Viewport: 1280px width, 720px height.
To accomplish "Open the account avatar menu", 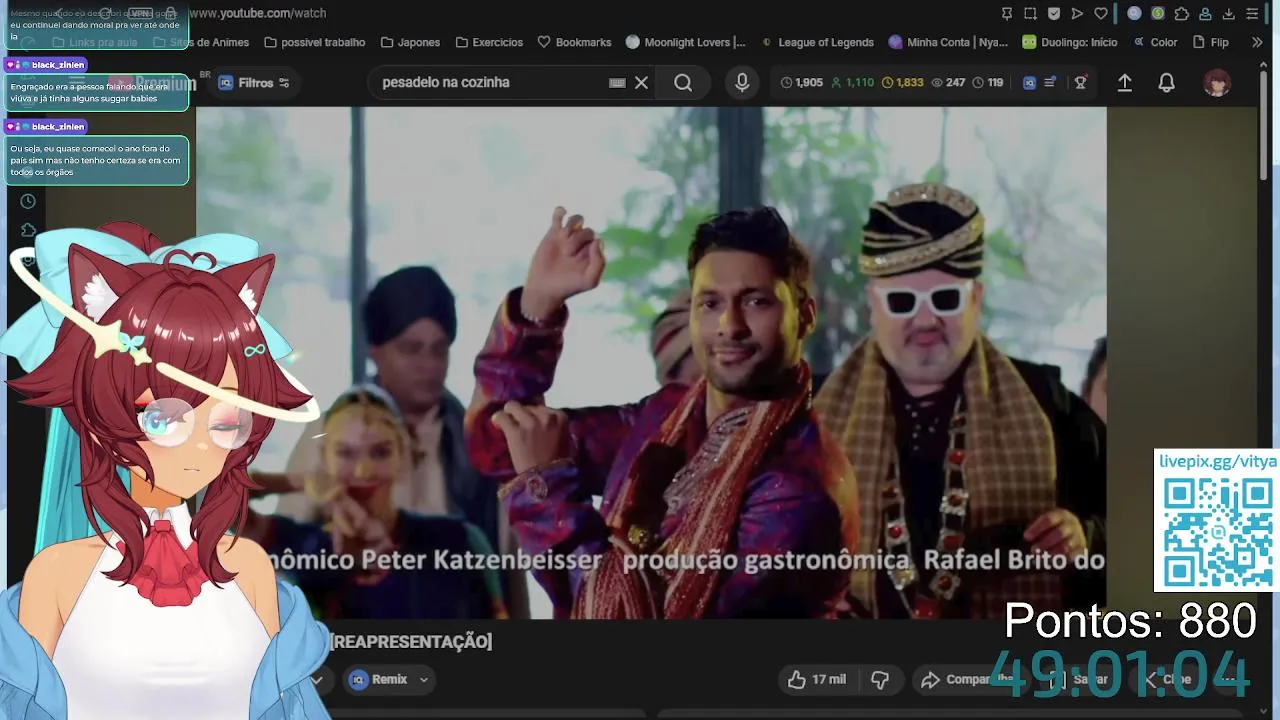I will [1217, 83].
